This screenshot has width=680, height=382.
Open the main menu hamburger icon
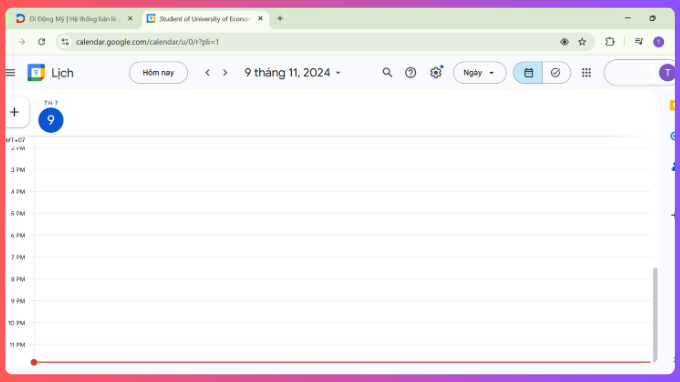(x=10, y=73)
